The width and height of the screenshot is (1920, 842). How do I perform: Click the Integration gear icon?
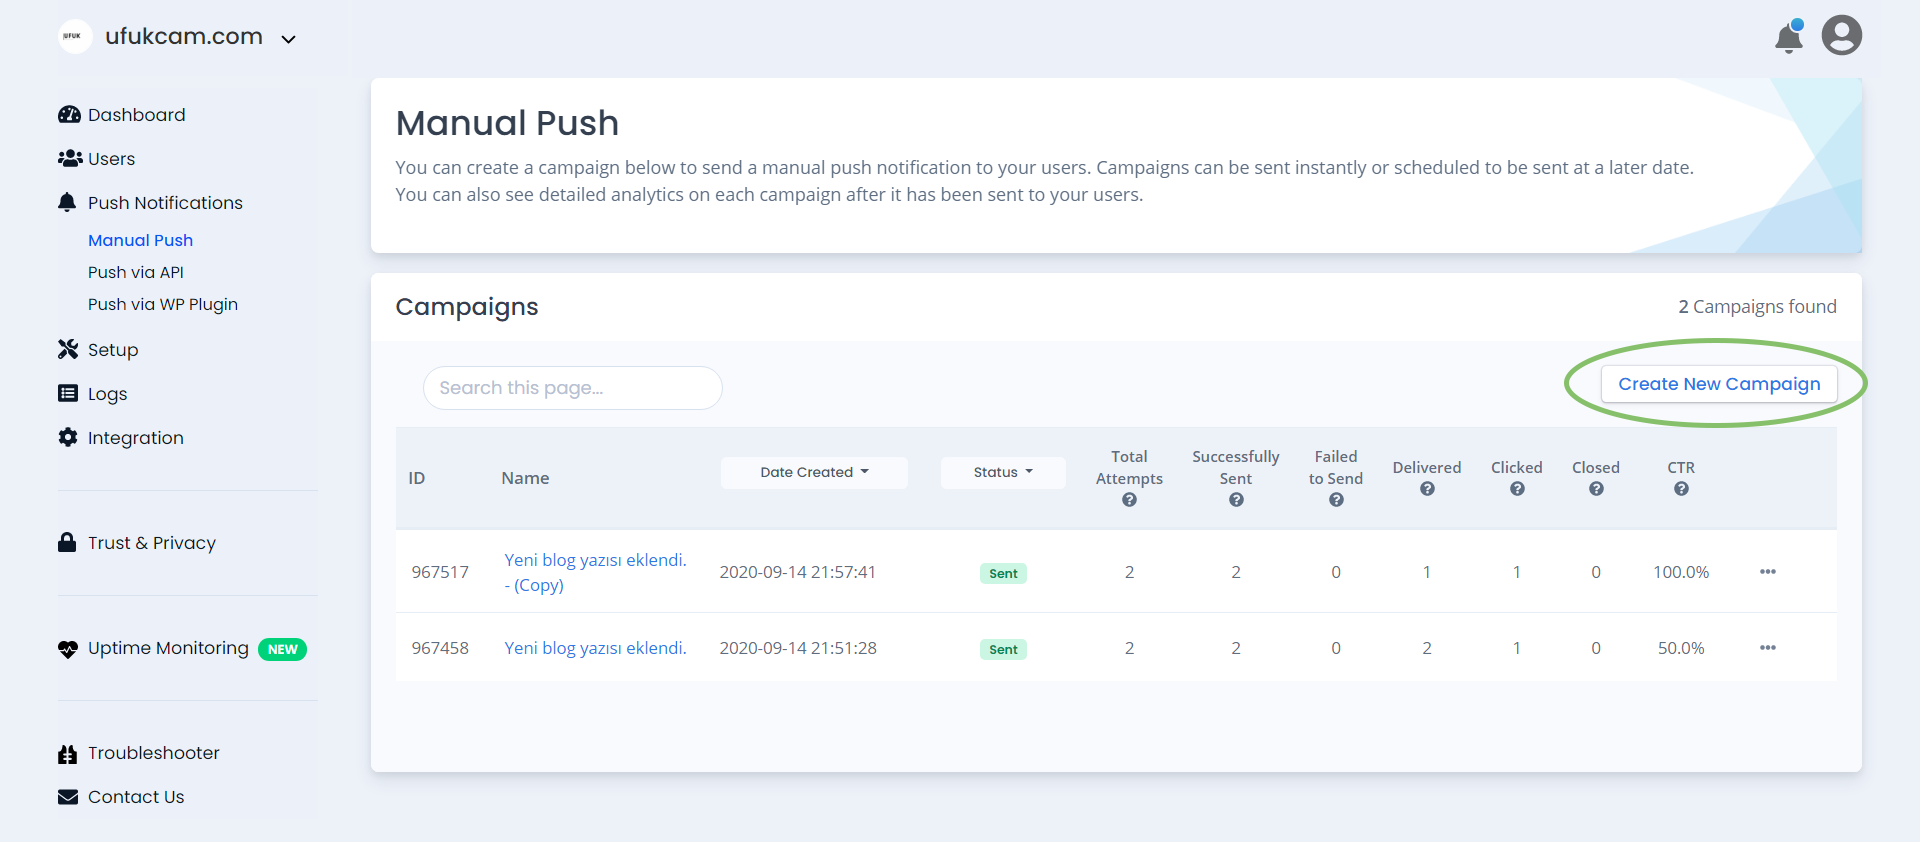(68, 437)
